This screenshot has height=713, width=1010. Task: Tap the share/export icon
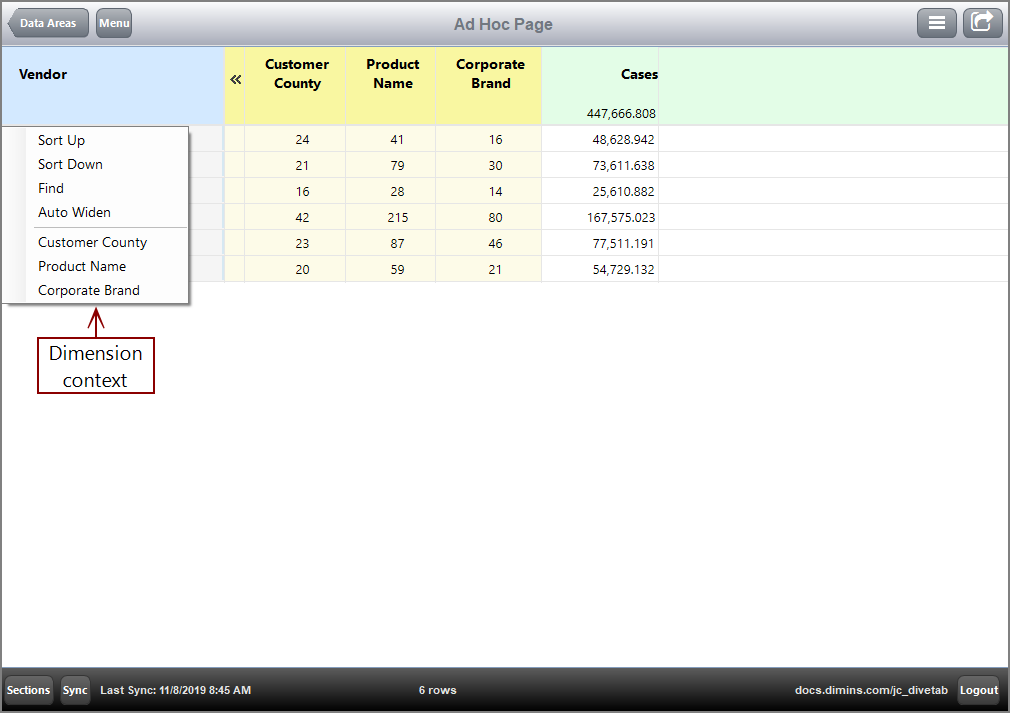[982, 22]
